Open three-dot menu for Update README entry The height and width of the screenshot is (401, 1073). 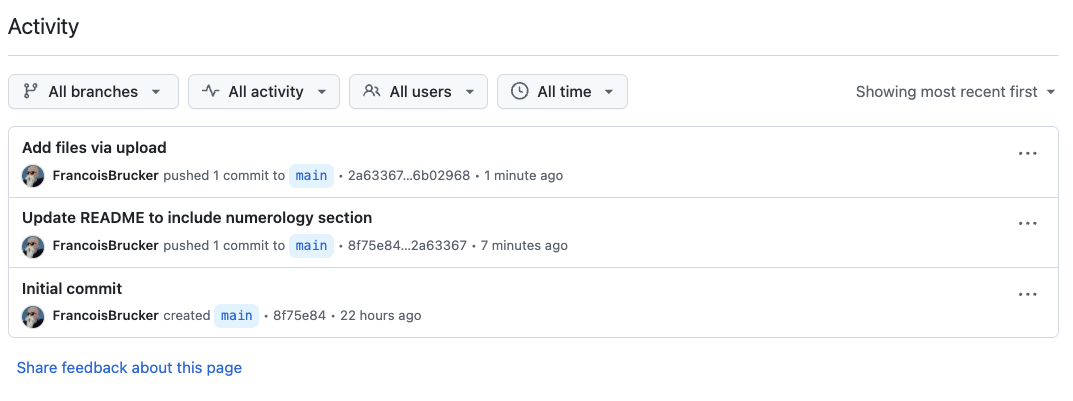tap(1028, 223)
